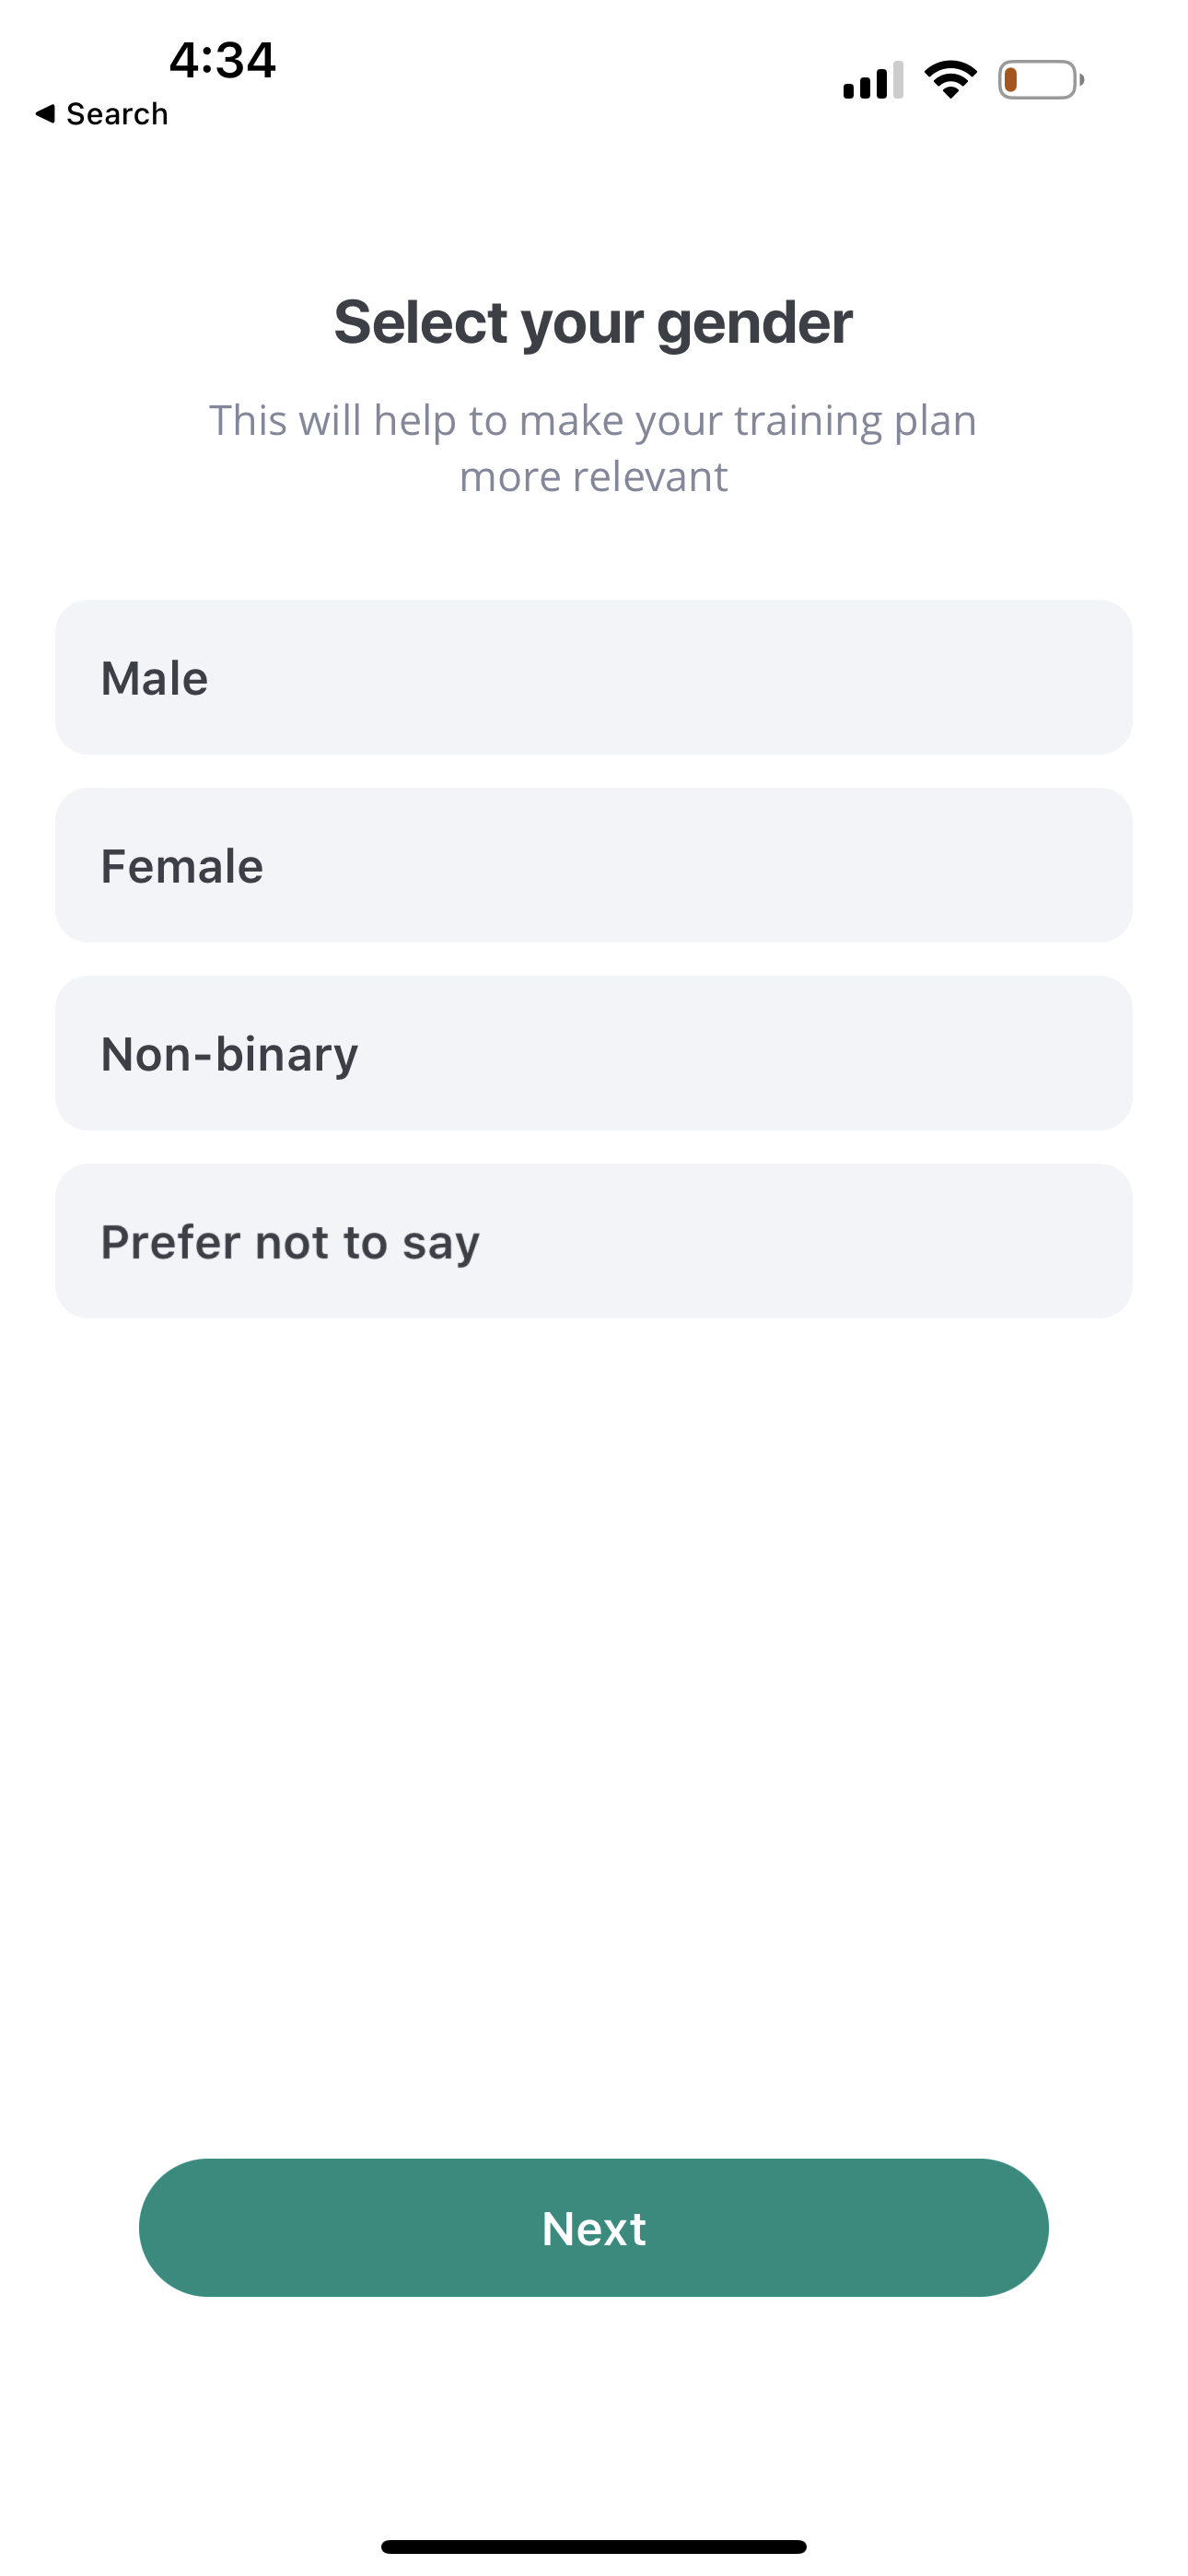Pick Female for your training plan

(x=594, y=866)
